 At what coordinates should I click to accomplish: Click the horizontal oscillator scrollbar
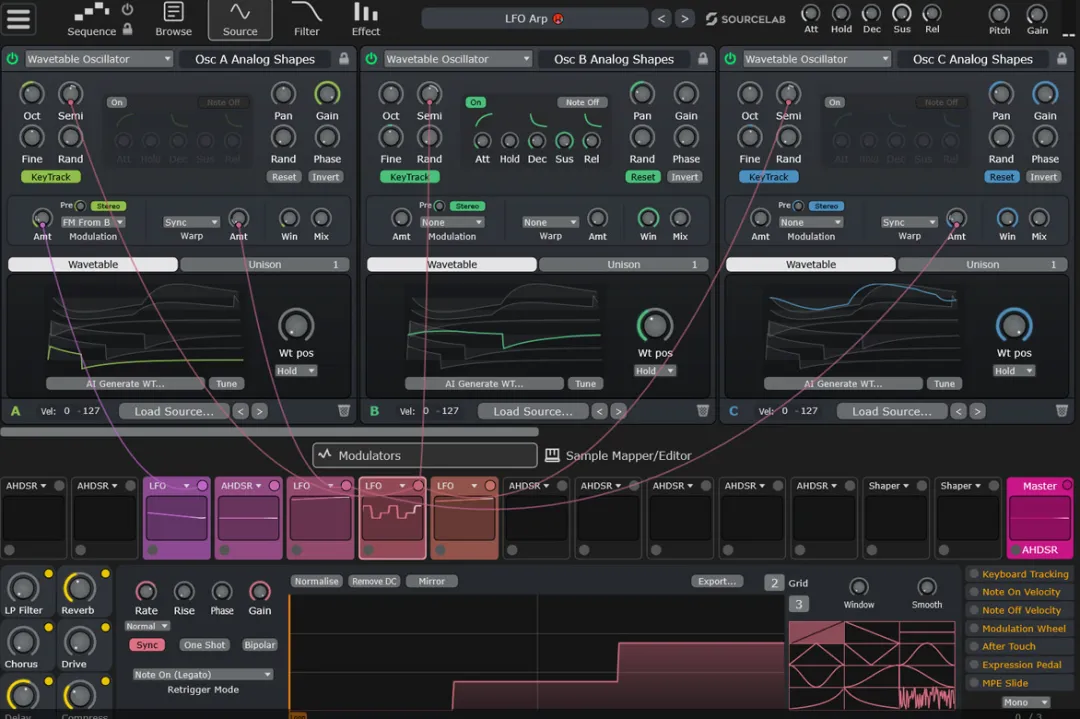click(x=269, y=432)
